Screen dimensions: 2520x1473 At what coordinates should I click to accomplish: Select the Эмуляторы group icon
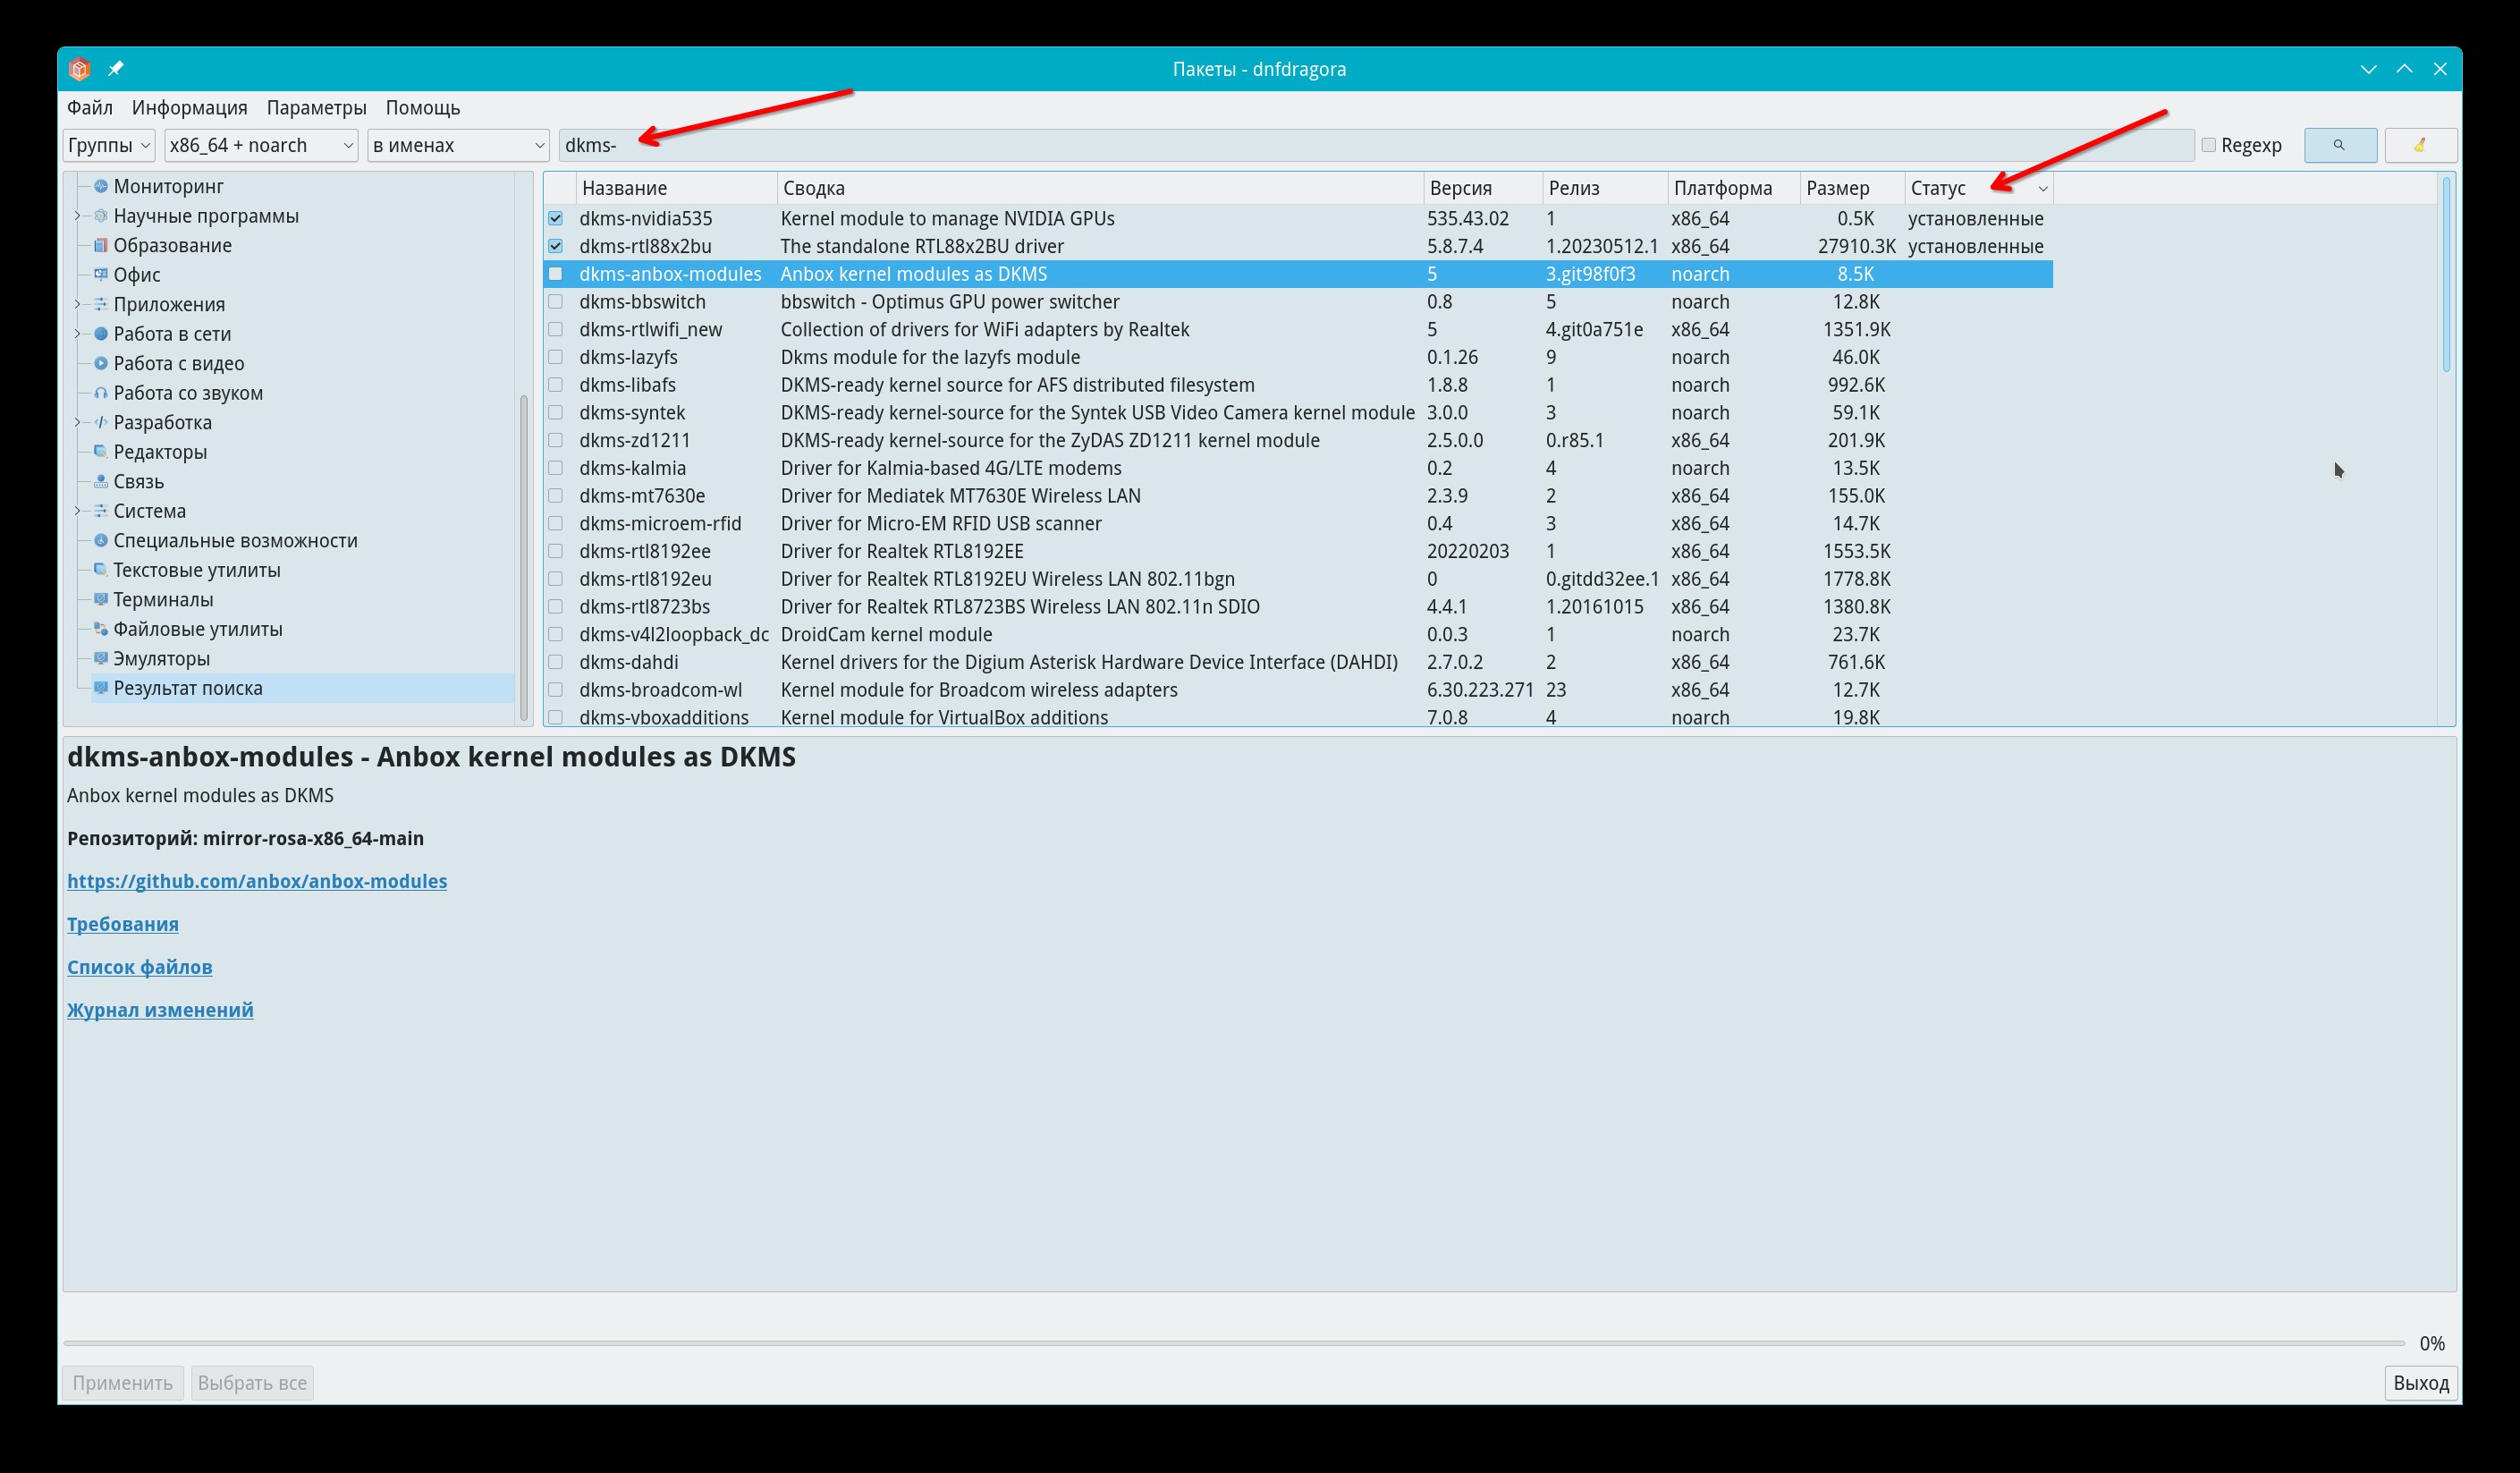pos(100,658)
